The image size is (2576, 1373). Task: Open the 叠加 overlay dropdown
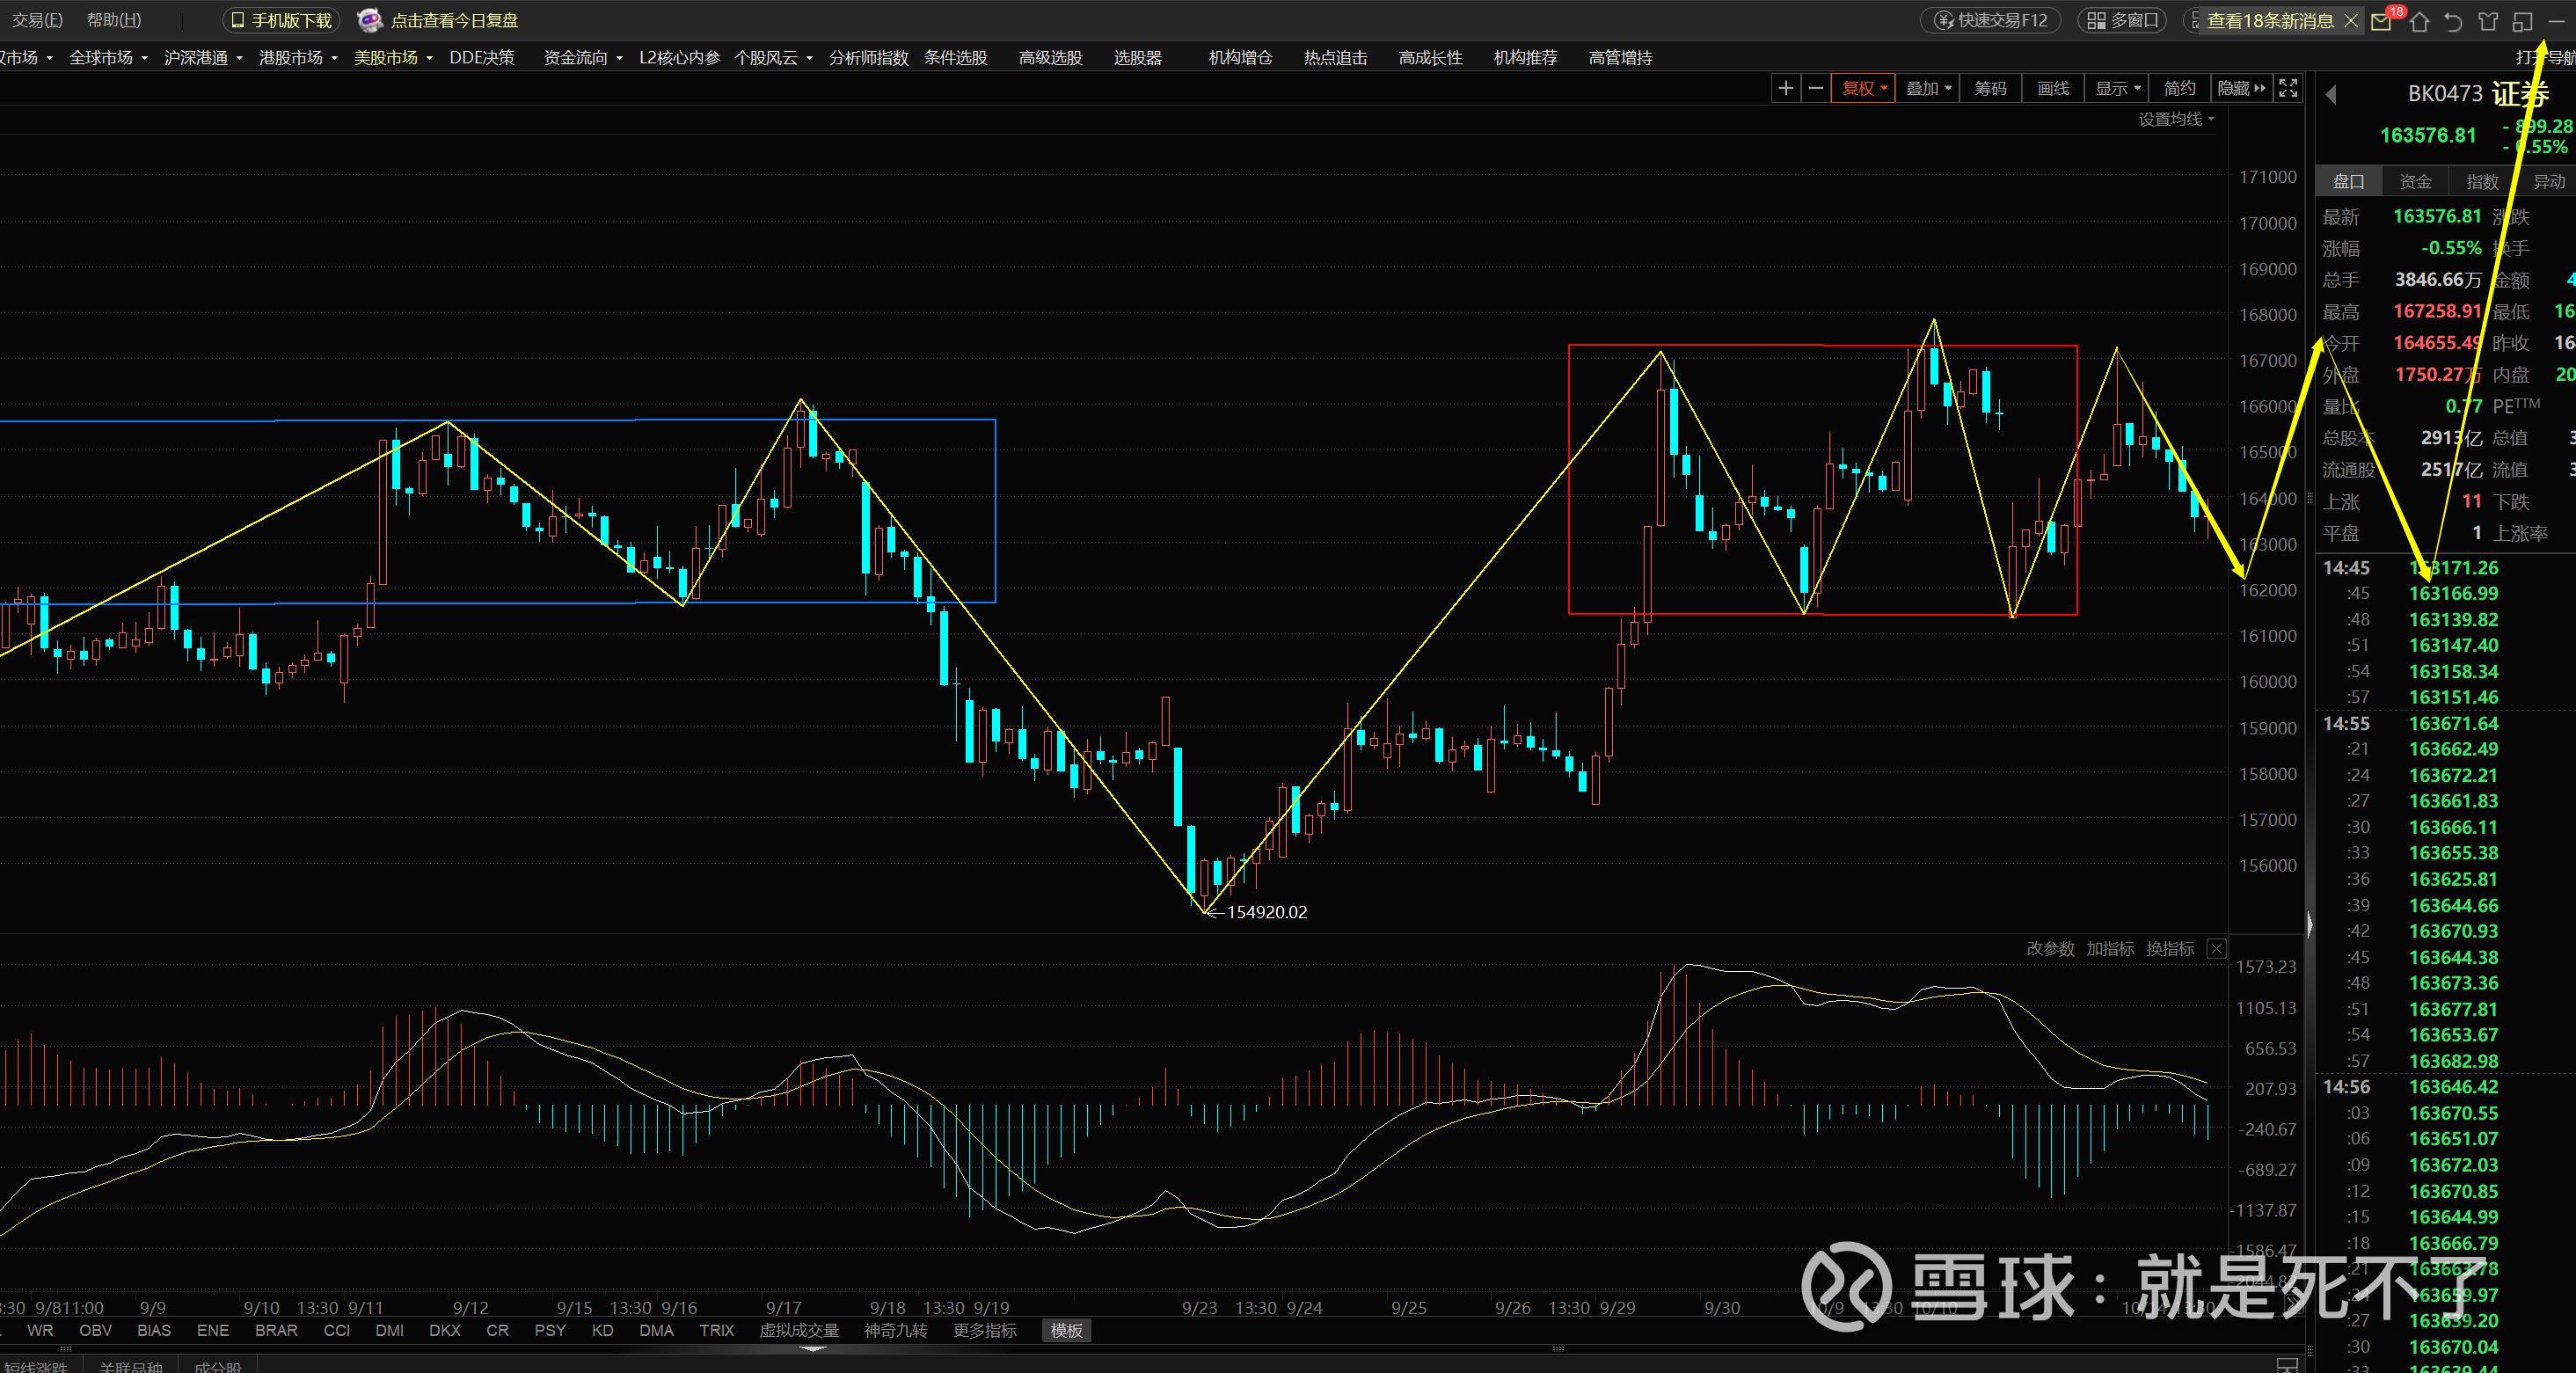[1928, 89]
